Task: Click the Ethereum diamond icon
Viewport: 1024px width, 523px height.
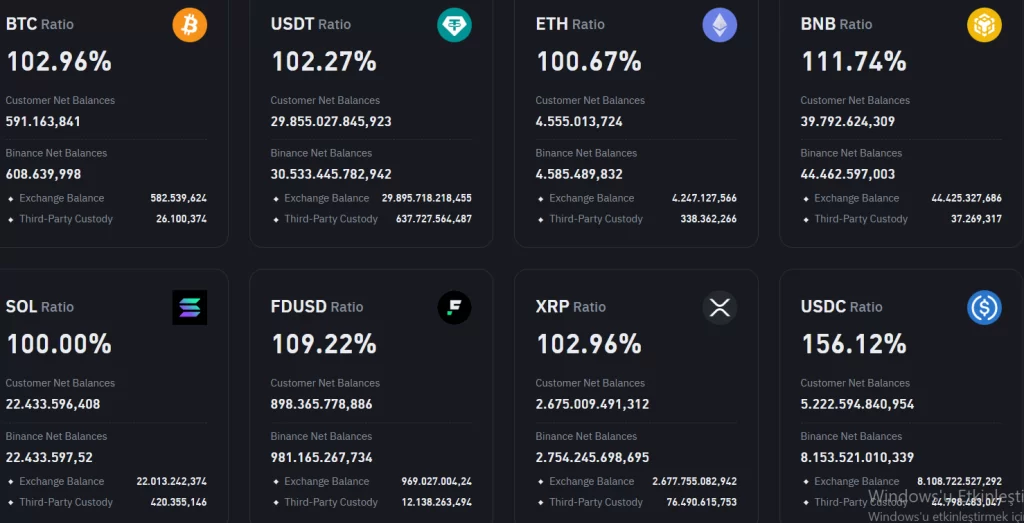Action: click(720, 25)
